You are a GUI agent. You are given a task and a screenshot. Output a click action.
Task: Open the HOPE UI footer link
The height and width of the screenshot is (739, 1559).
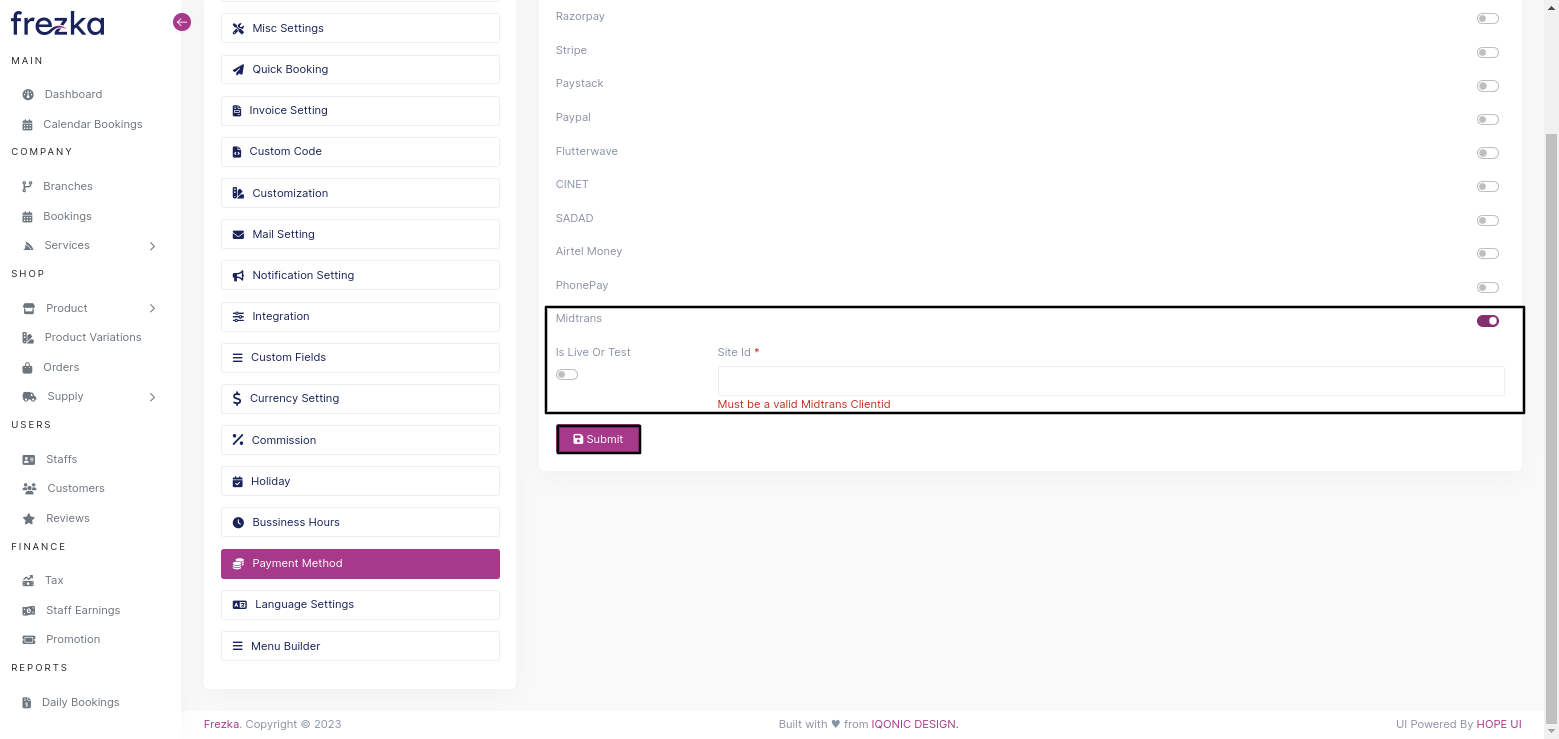click(1499, 724)
